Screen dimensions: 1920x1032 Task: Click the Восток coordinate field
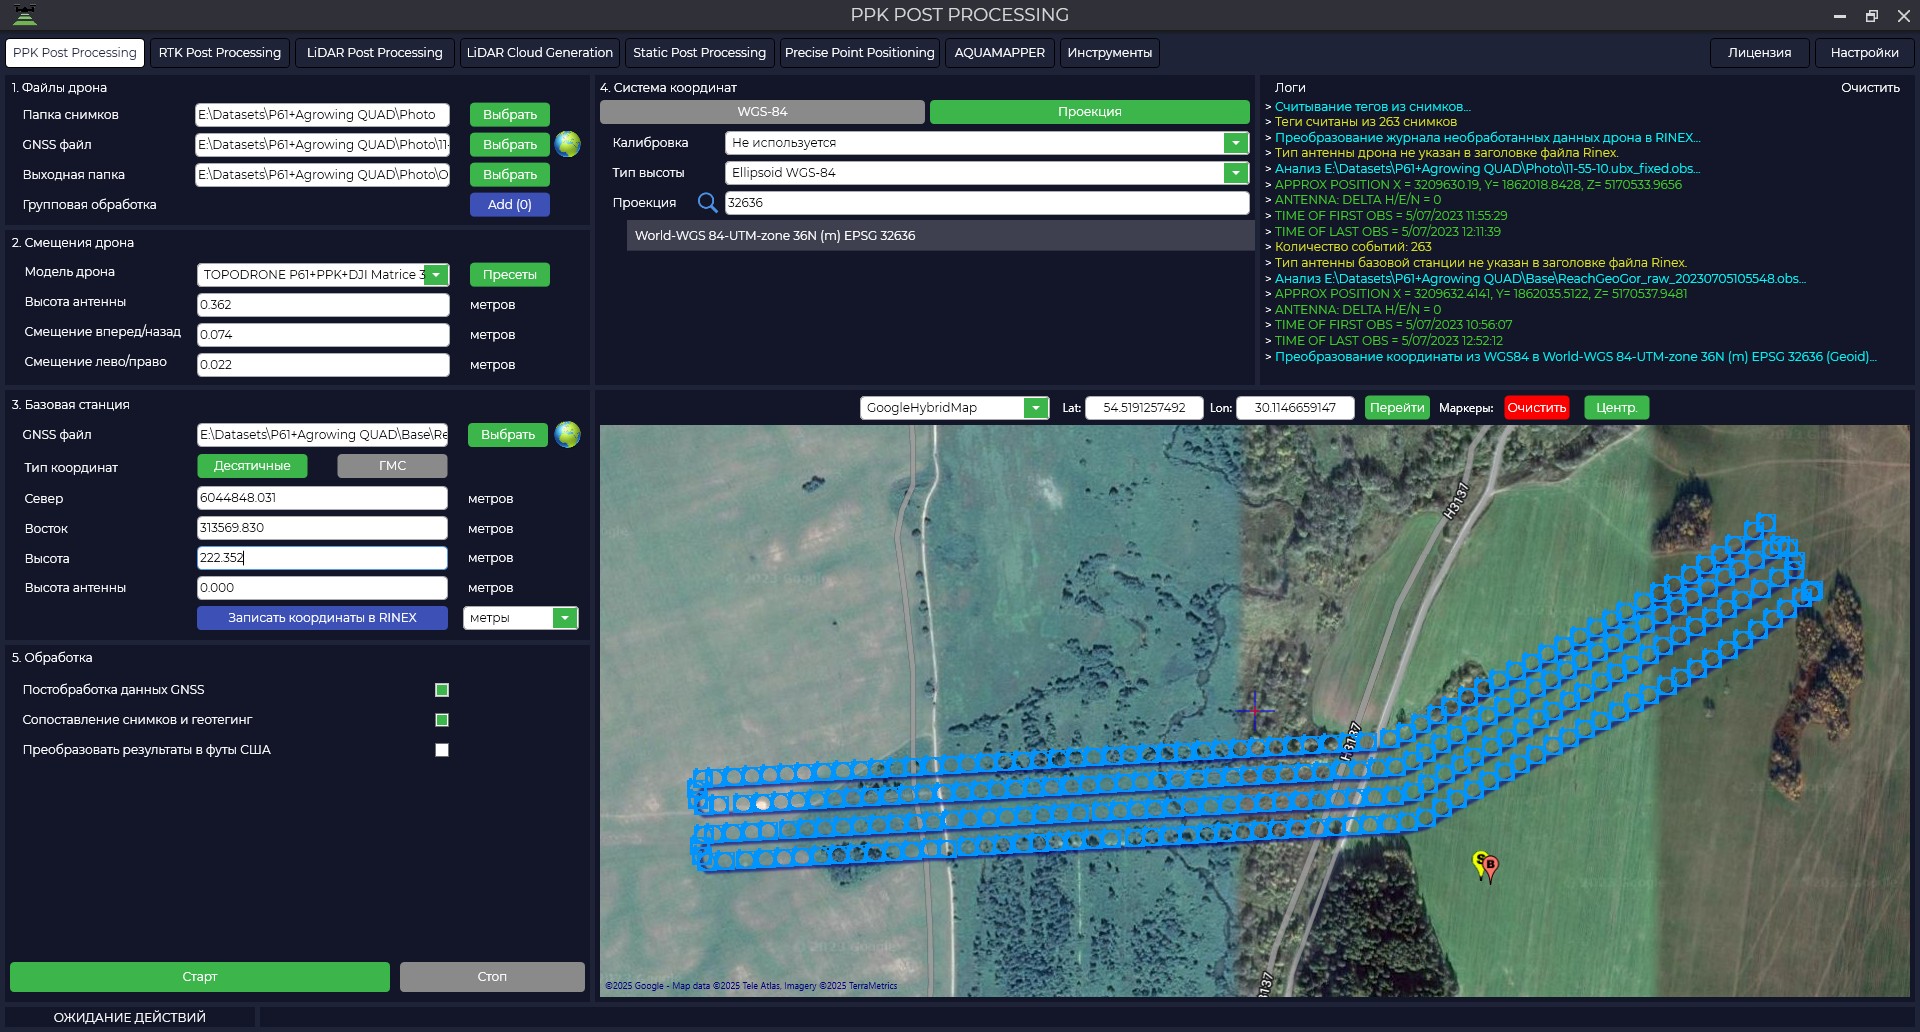[x=322, y=528]
